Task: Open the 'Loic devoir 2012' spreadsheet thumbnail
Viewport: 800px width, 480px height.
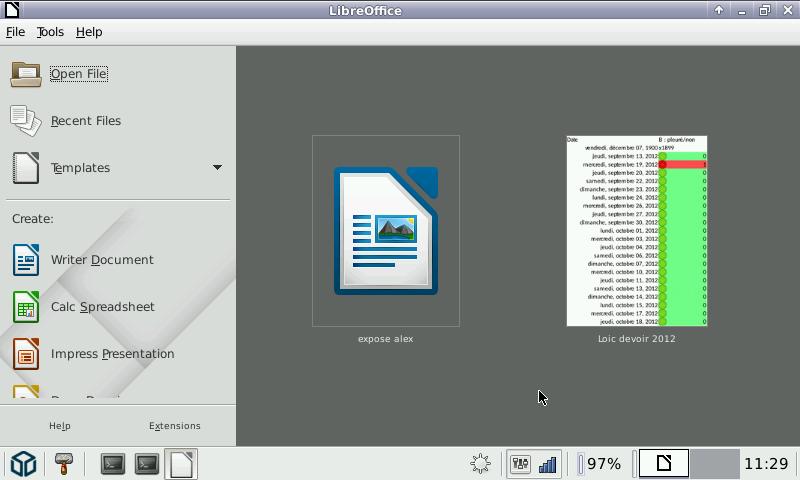Action: (637, 231)
